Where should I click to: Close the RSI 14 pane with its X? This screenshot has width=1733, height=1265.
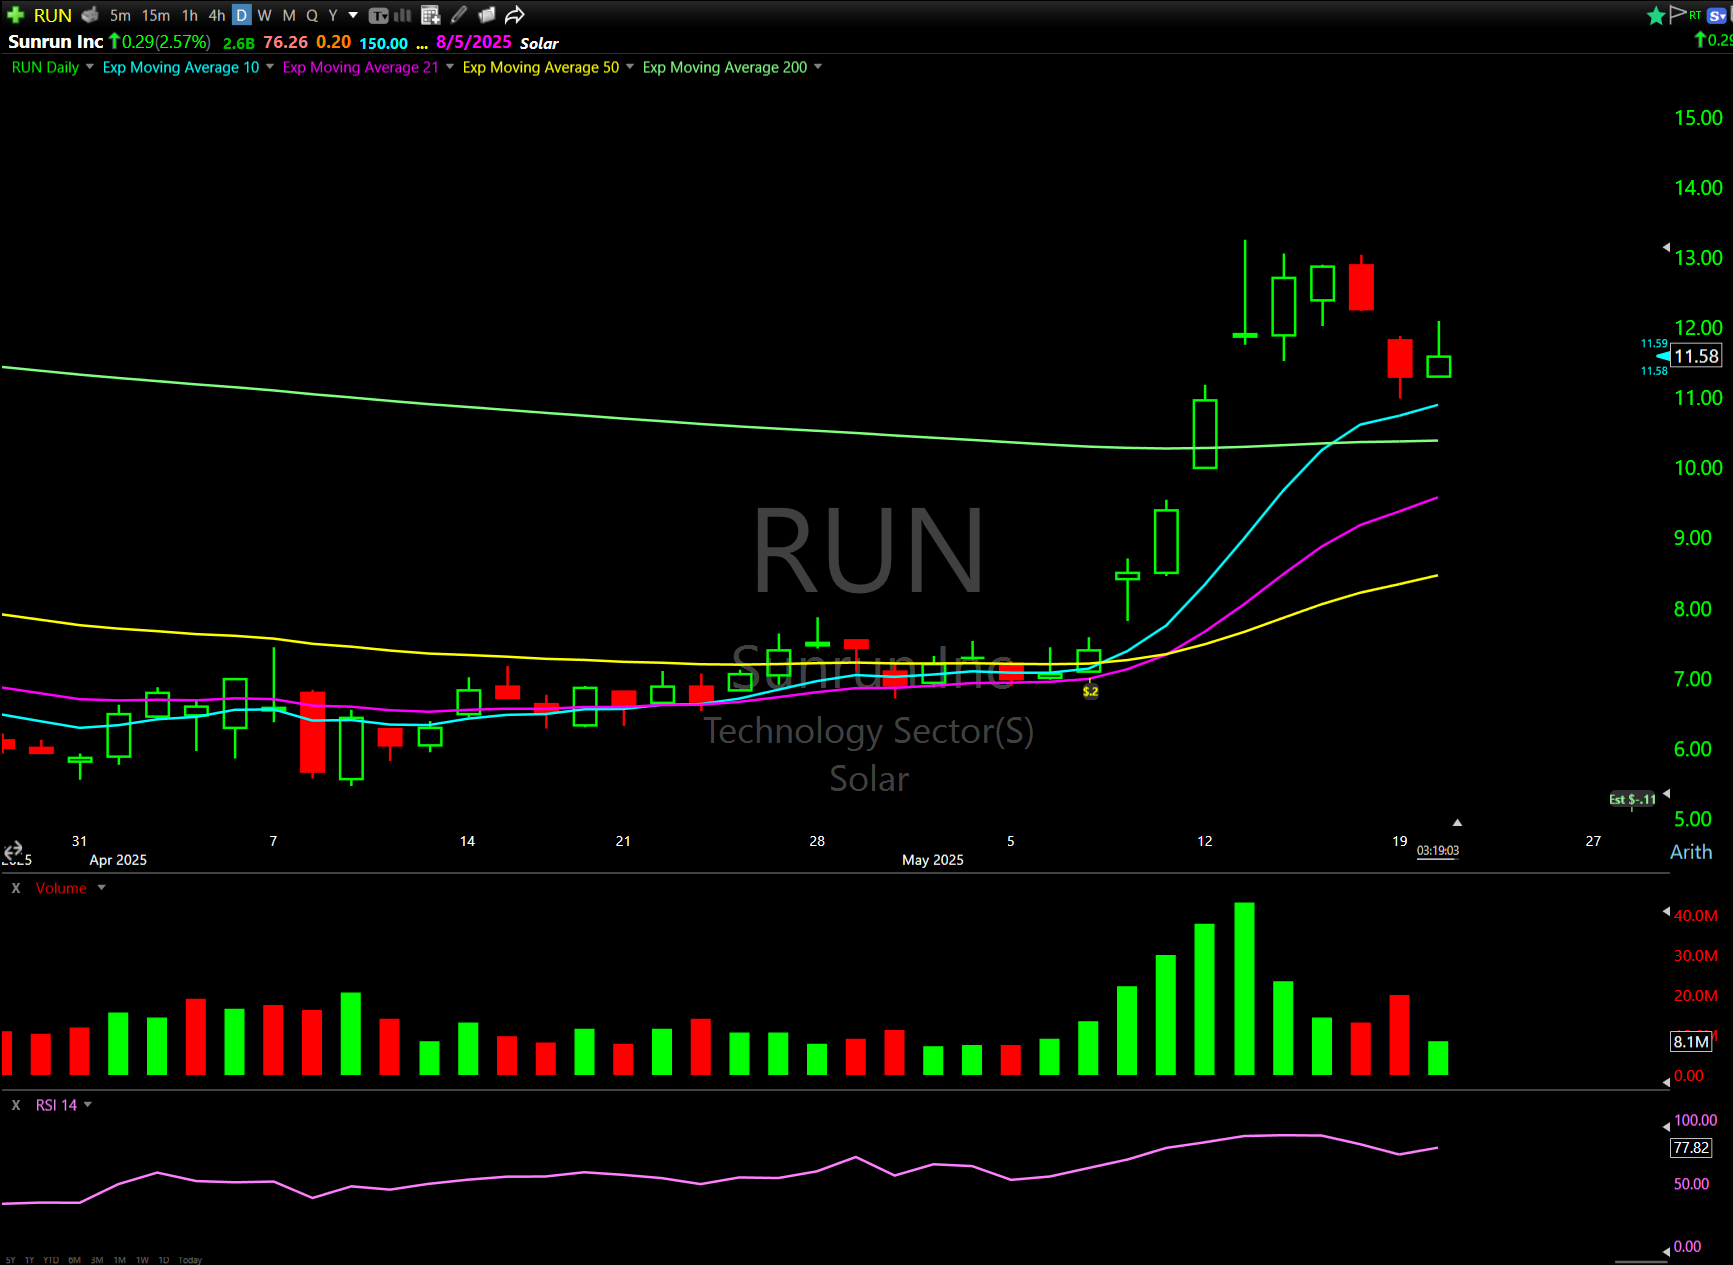tap(16, 1105)
